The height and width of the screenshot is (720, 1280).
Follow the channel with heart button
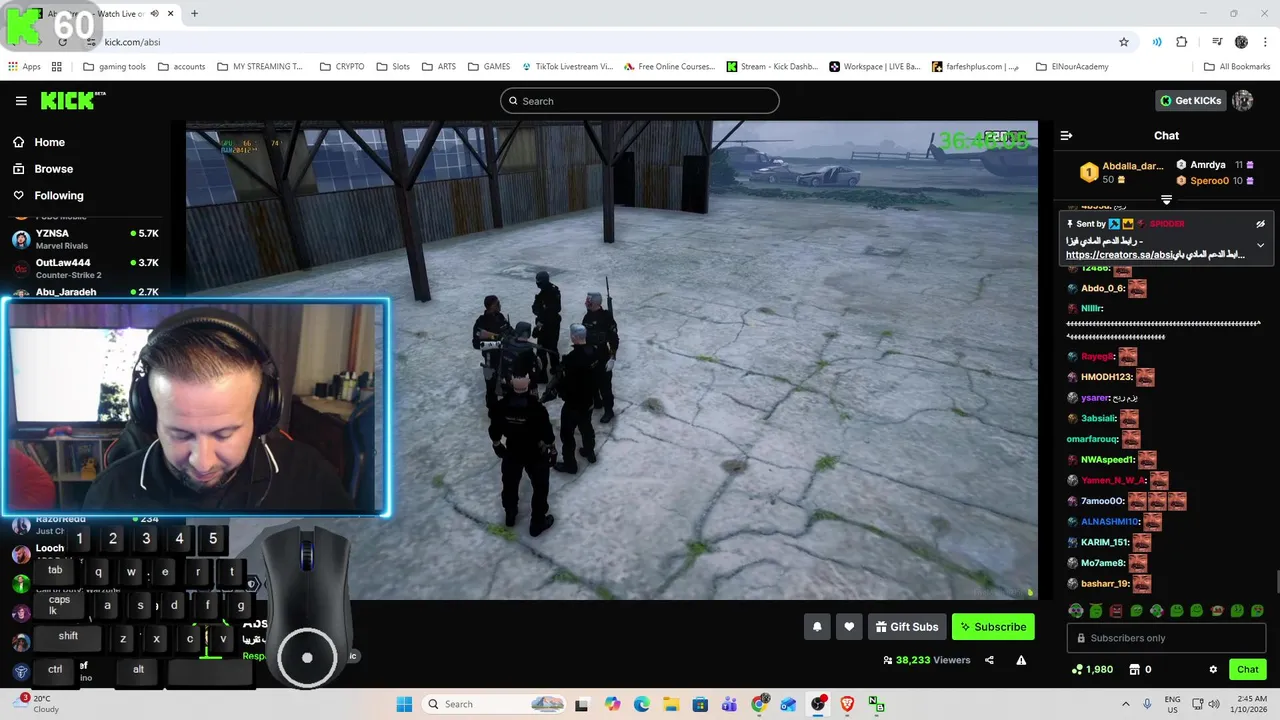849,627
